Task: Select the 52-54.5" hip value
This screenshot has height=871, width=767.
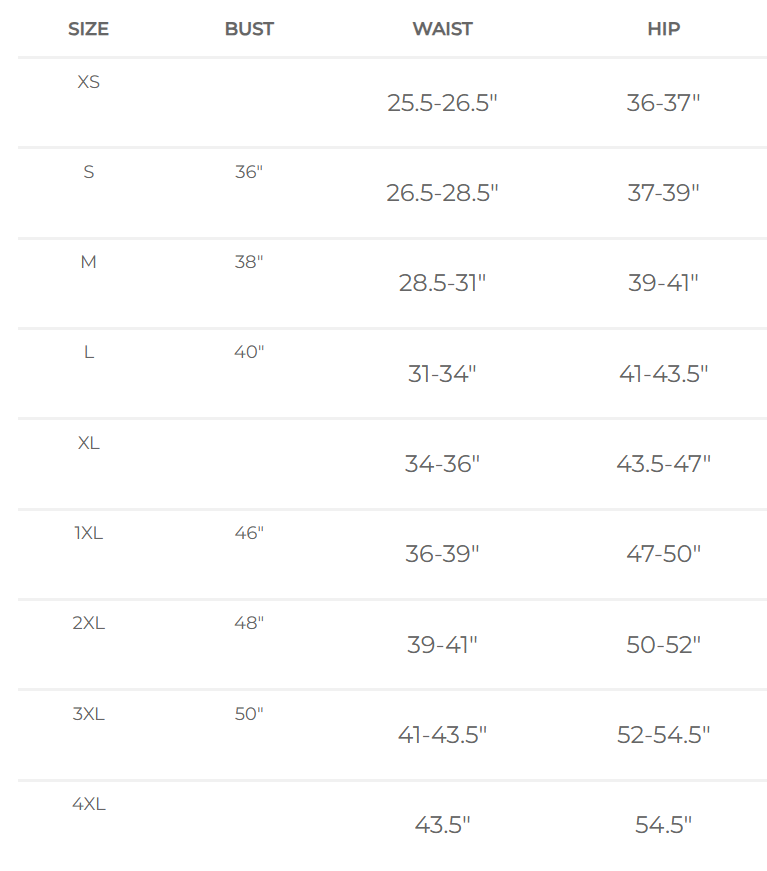Action: click(x=663, y=735)
